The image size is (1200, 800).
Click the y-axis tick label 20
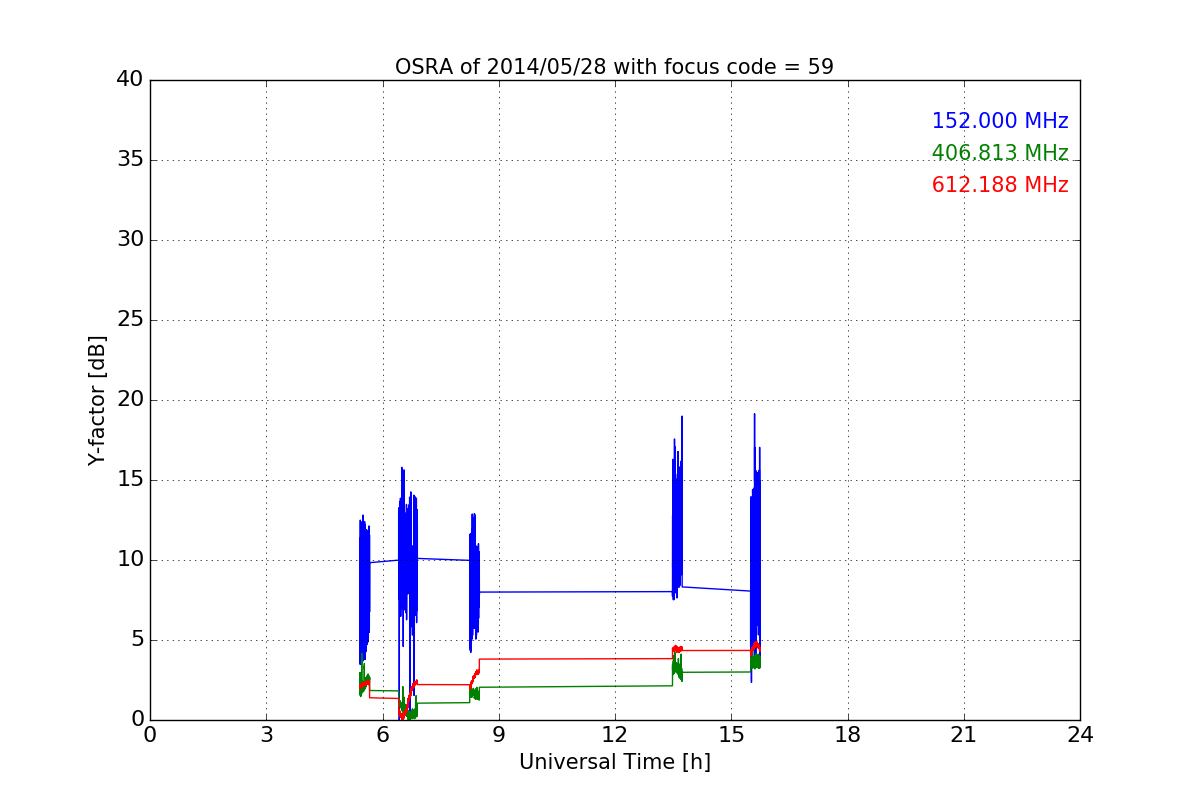[x=130, y=400]
